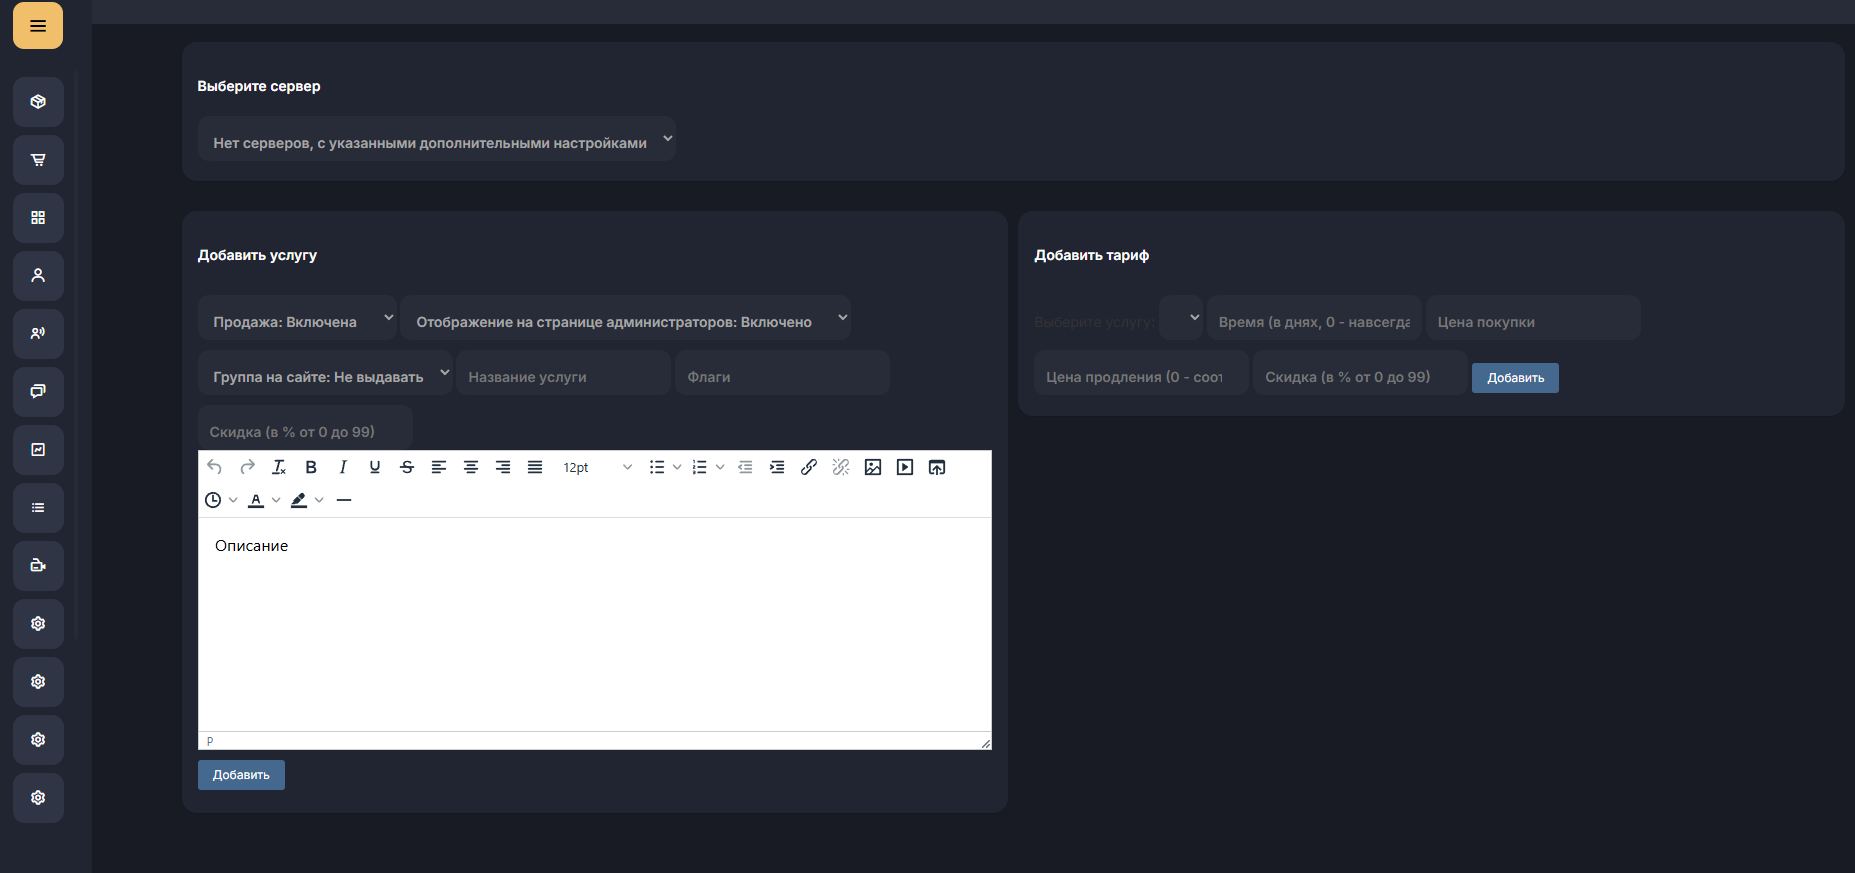1855x873 pixels.
Task: Open the 12pt font size dropdown
Action: click(597, 467)
